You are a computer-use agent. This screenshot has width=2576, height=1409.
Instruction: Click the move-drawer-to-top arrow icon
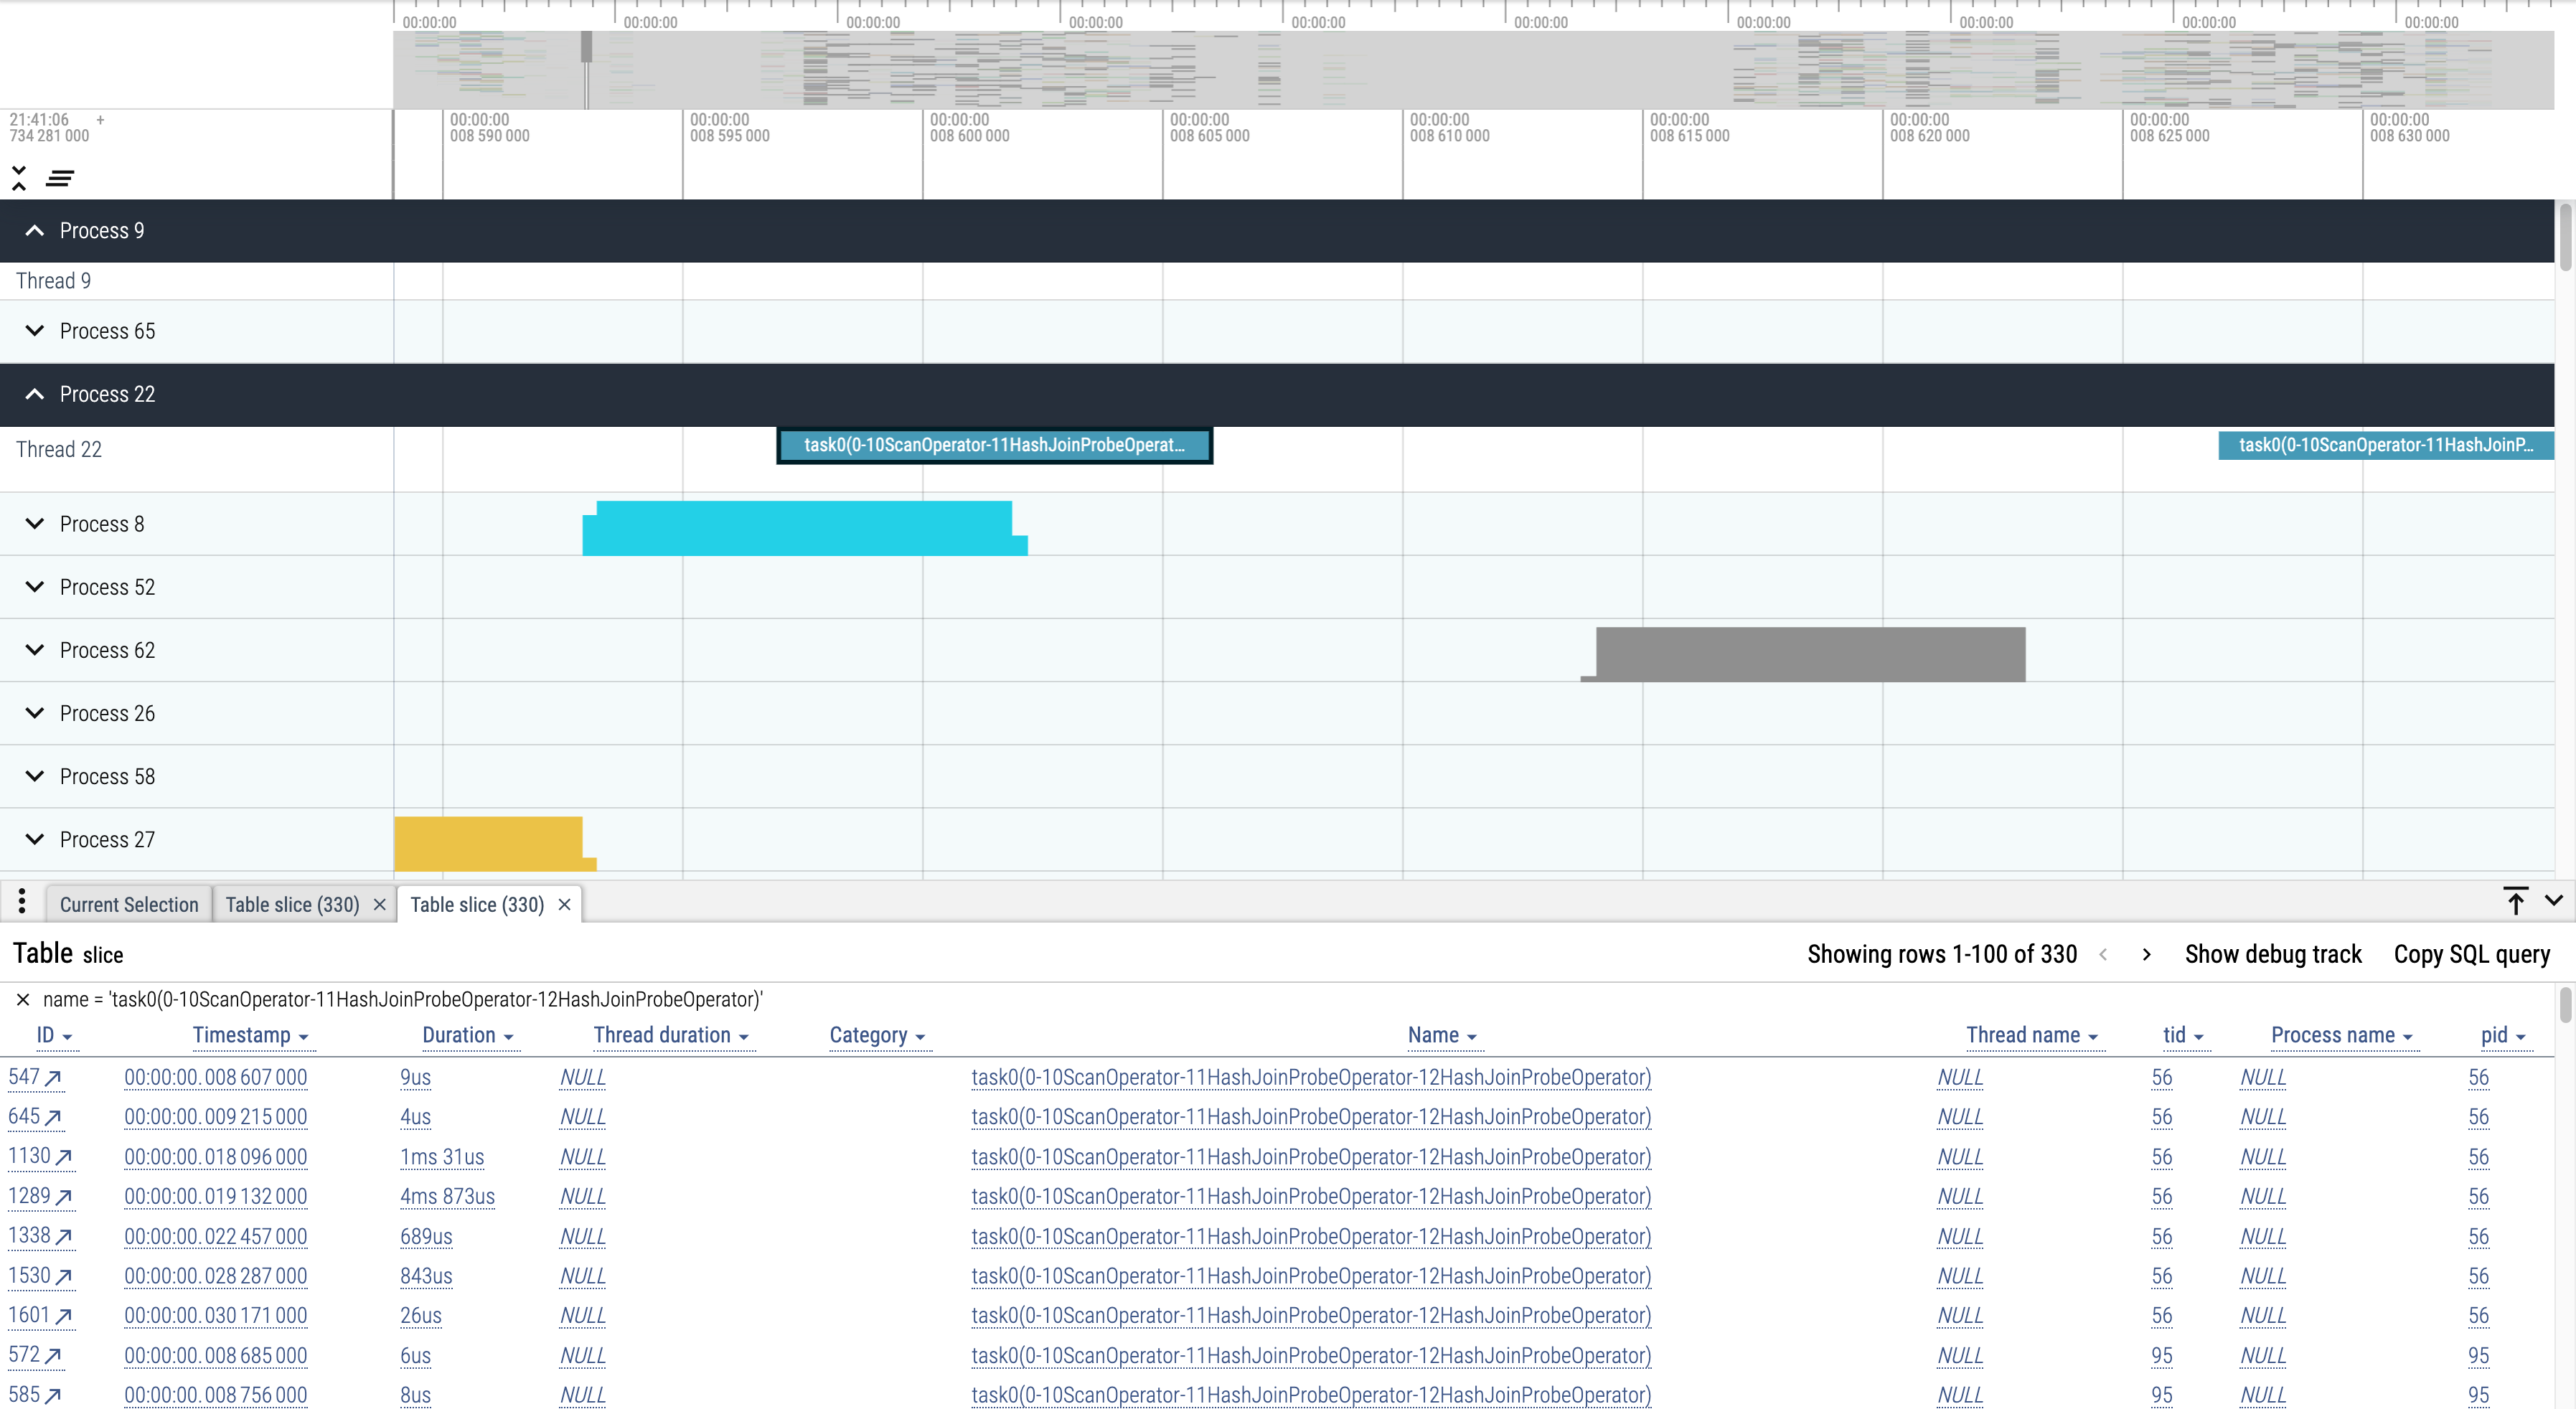(x=2515, y=901)
